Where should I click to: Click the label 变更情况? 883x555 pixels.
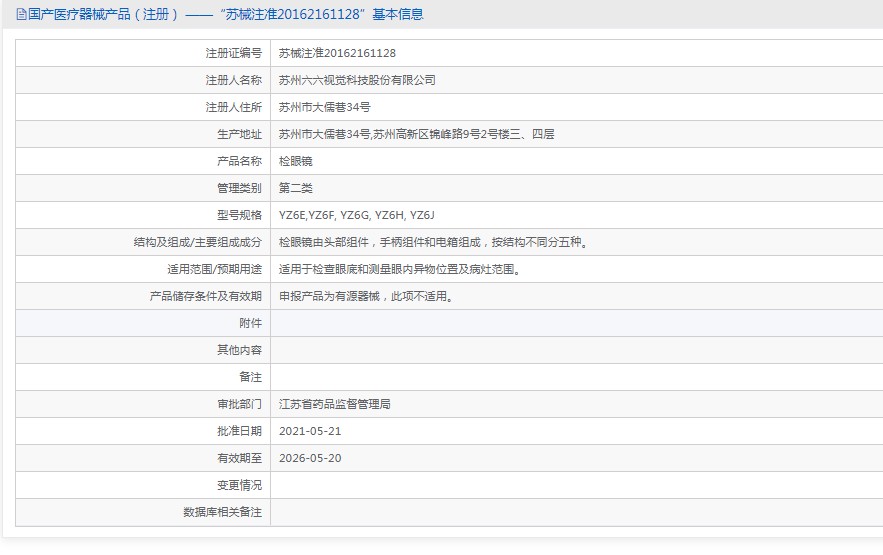click(x=239, y=485)
